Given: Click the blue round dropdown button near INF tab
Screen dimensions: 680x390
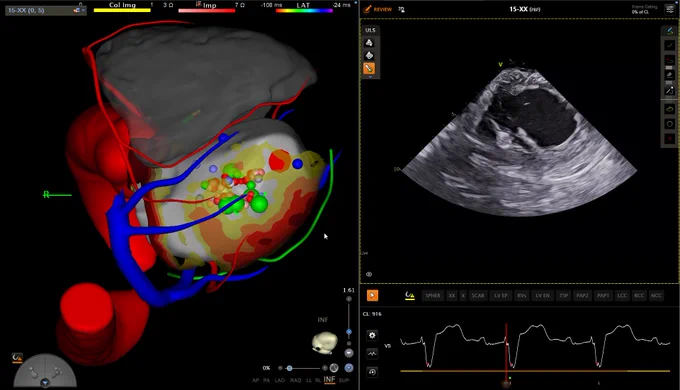Looking at the screenshot, I should pyautogui.click(x=349, y=368).
